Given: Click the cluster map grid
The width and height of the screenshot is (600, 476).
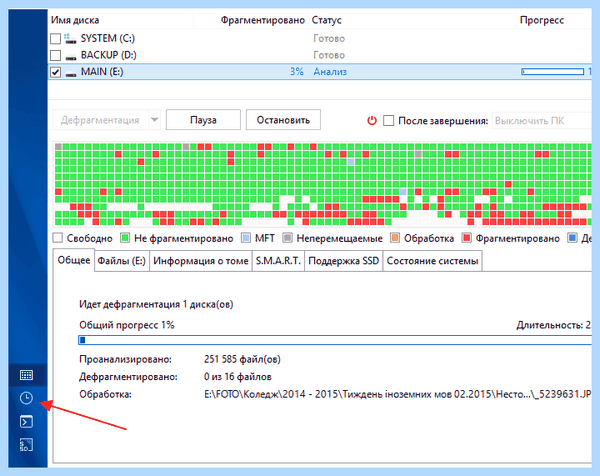Looking at the screenshot, I should (323, 184).
